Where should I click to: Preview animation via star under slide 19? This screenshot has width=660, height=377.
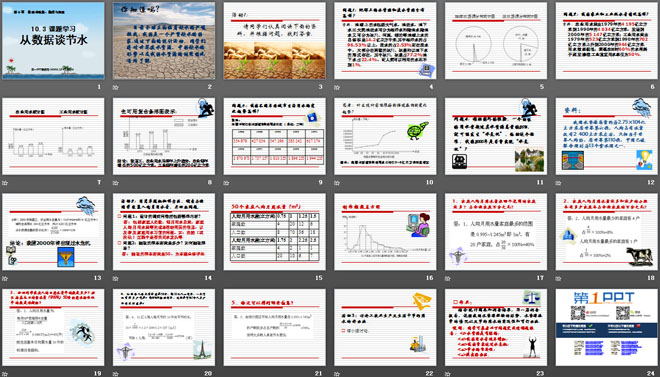pyautogui.click(x=5, y=374)
